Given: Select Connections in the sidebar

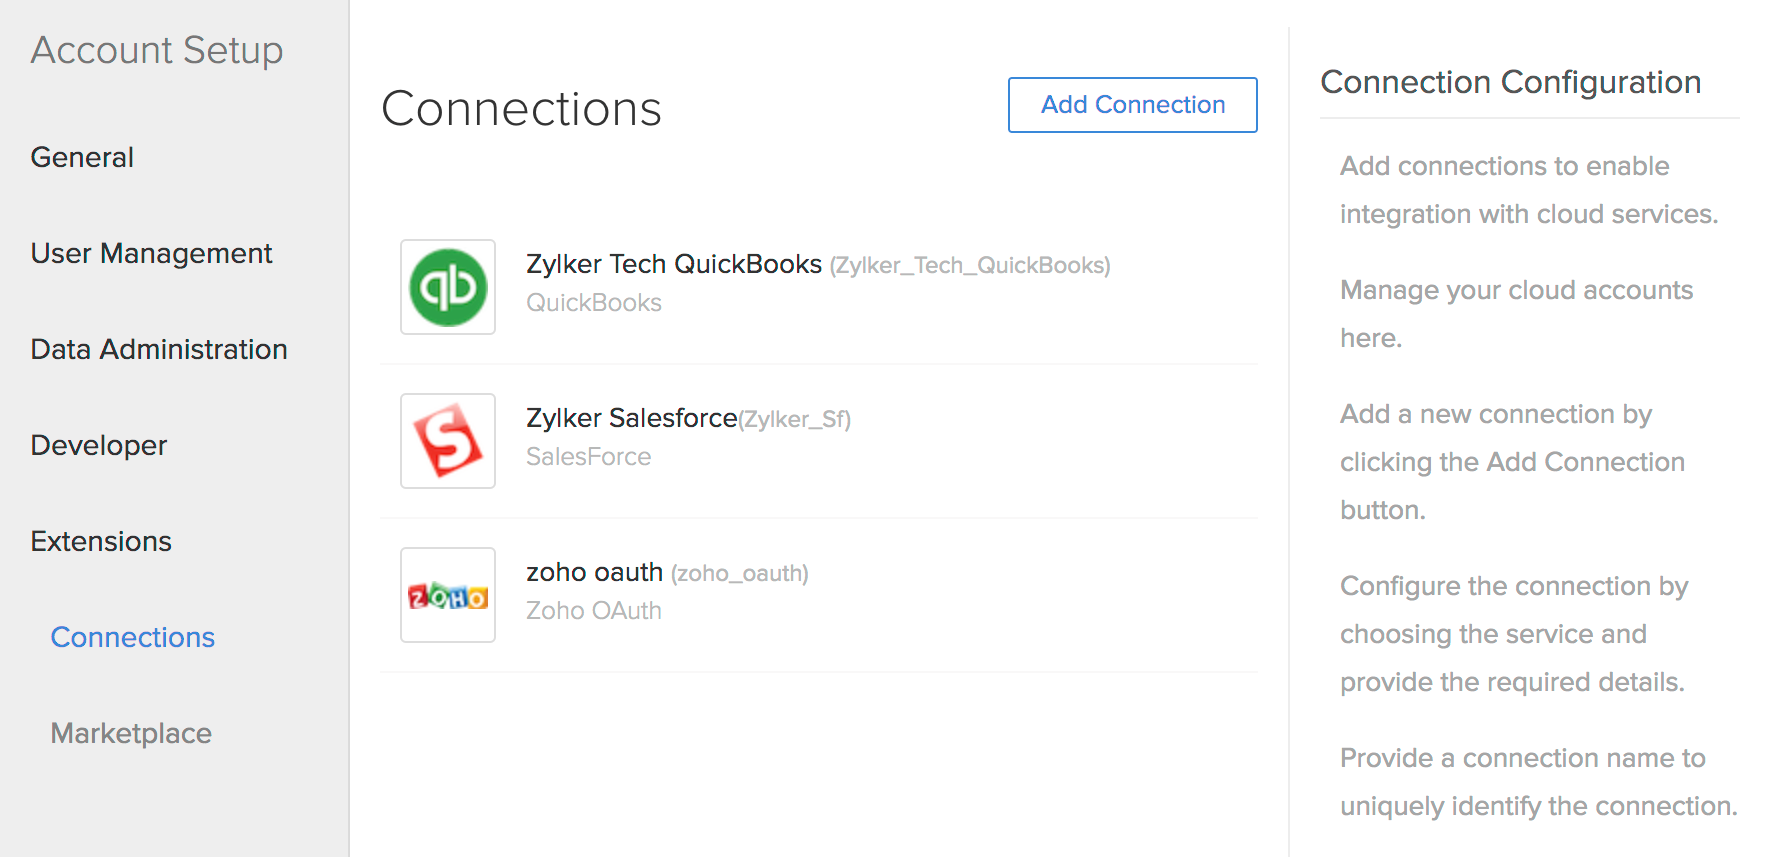Looking at the screenshot, I should [x=132, y=637].
